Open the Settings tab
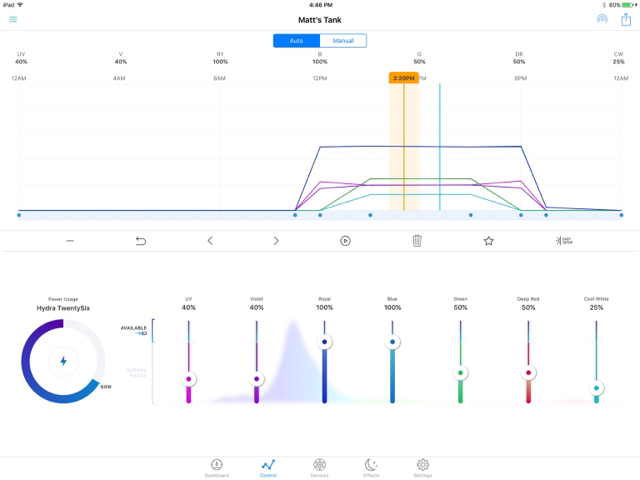This screenshot has width=640, height=480. (x=423, y=468)
